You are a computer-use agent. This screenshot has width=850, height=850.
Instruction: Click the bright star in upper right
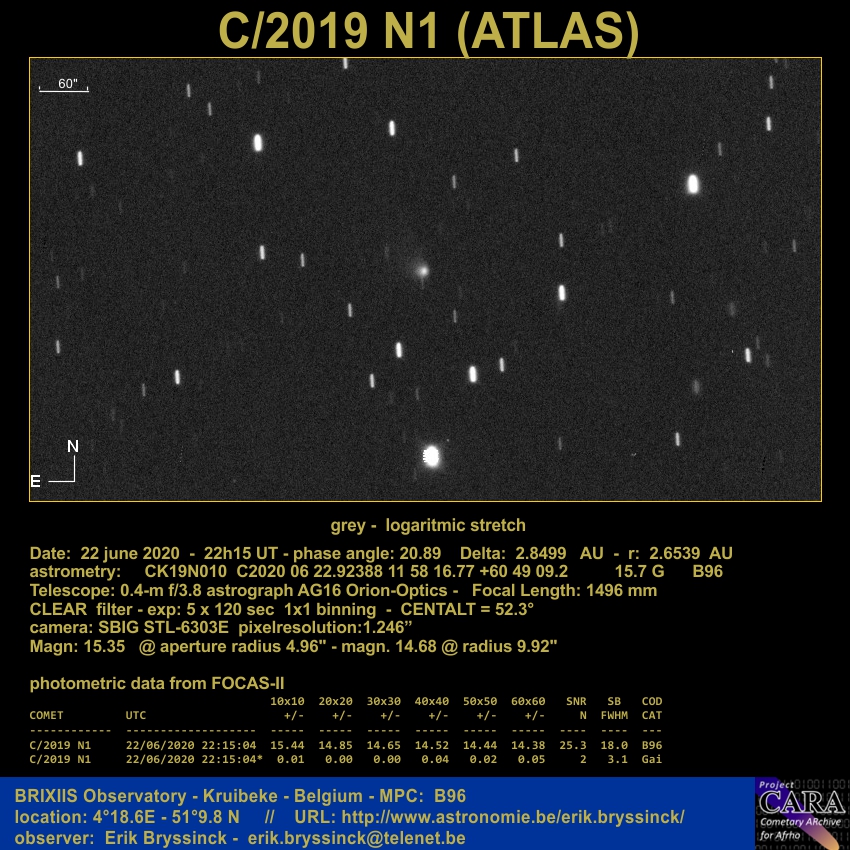(692, 184)
